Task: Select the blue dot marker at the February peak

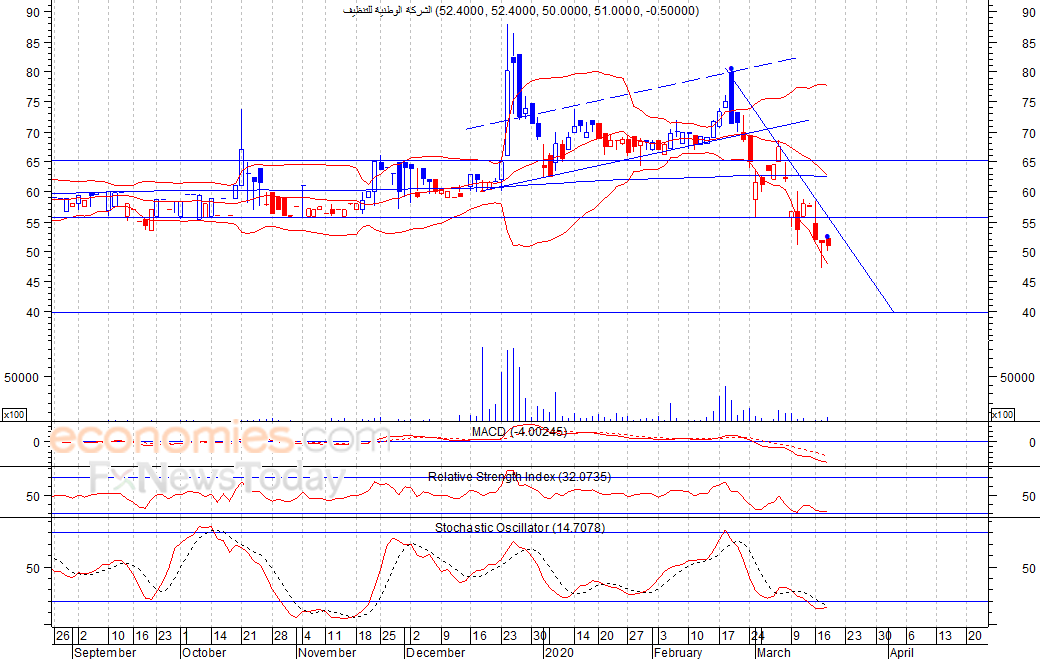Action: point(731,68)
